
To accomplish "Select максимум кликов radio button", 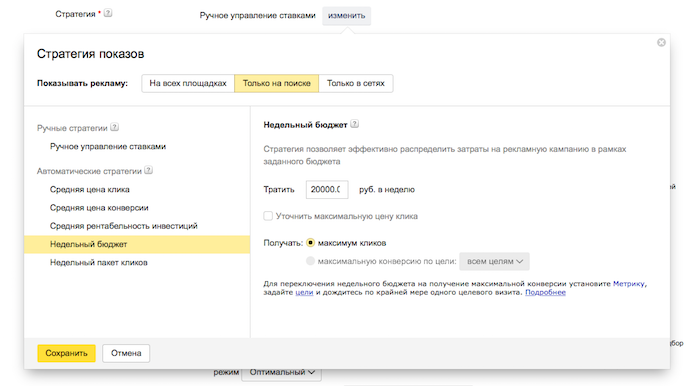I will (x=310, y=243).
